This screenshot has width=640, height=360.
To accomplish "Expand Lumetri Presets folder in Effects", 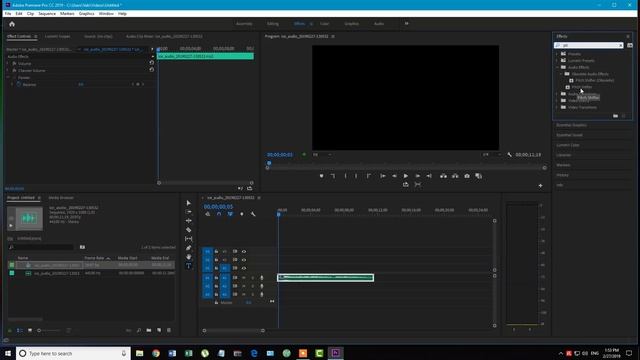I will tap(557, 60).
